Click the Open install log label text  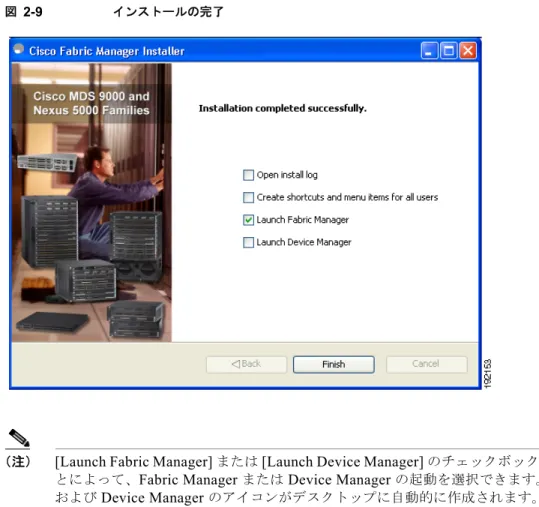pyautogui.click(x=287, y=175)
